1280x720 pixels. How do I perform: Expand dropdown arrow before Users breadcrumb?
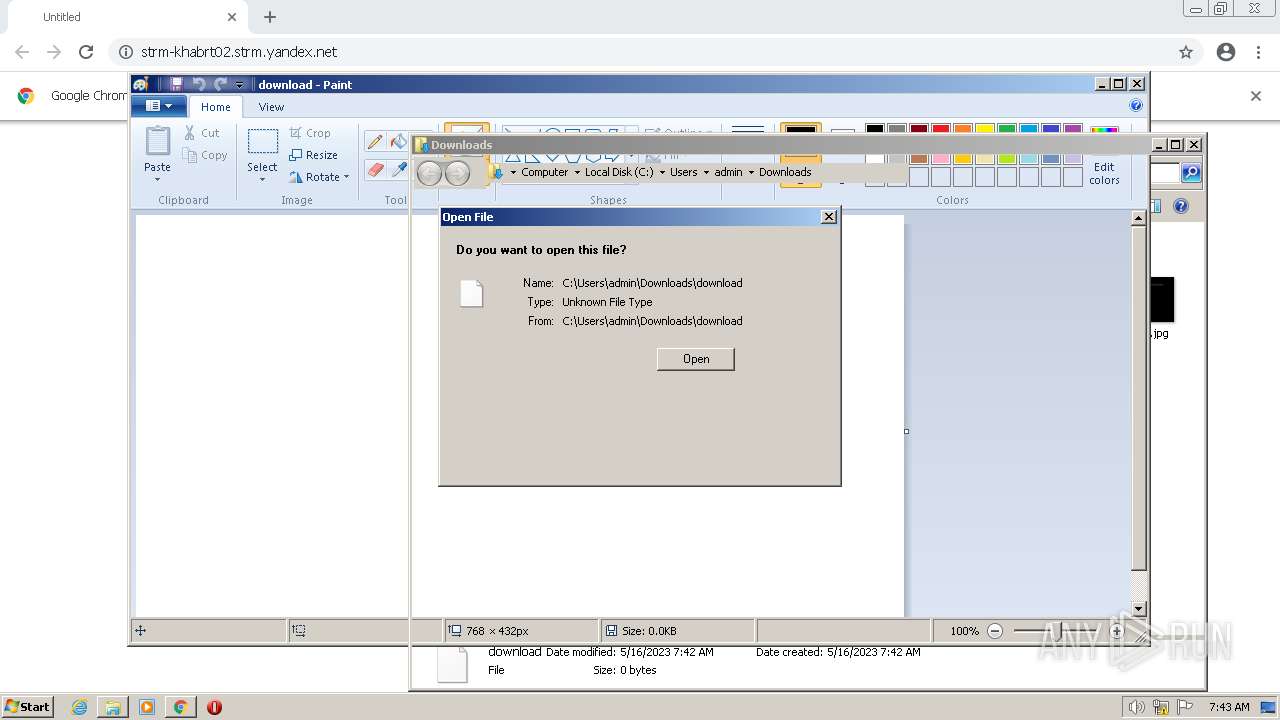tap(662, 172)
